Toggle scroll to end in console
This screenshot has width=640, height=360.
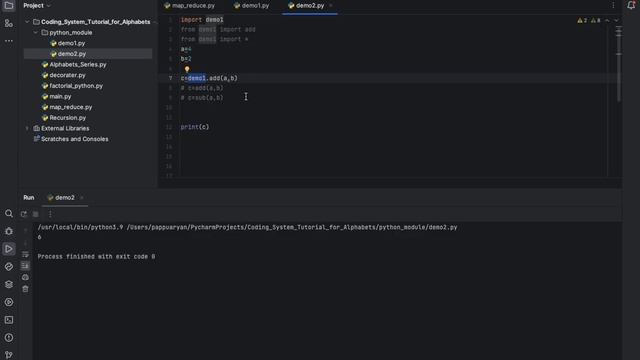point(25,266)
